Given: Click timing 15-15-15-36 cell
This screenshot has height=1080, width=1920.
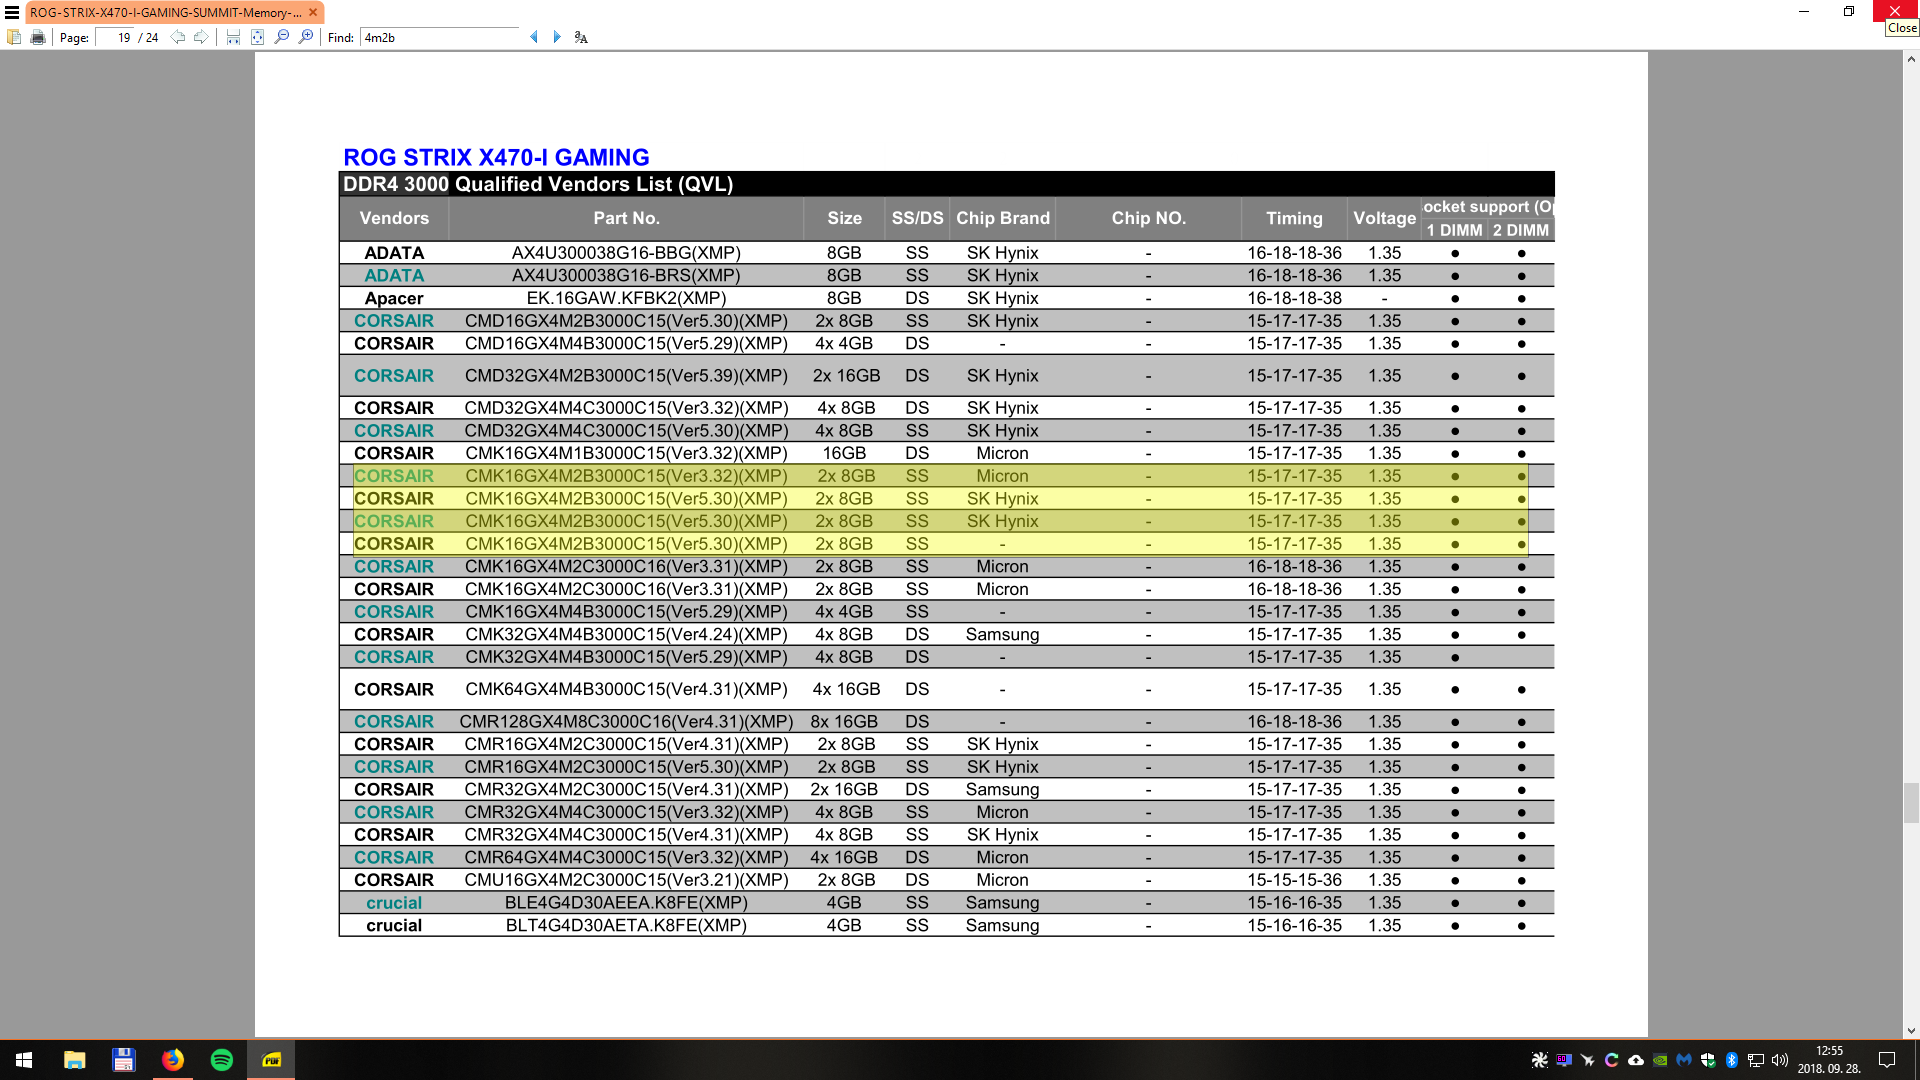Looking at the screenshot, I should (1294, 880).
